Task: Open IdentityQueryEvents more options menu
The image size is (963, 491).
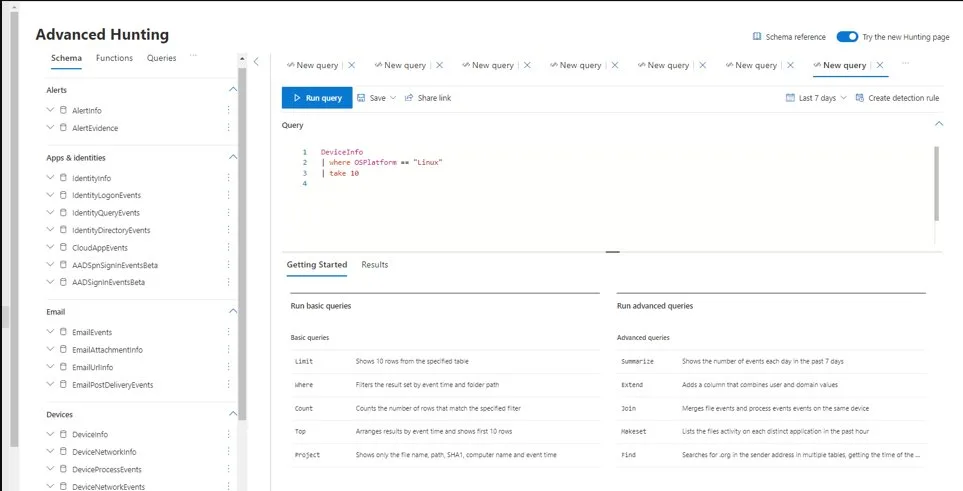Action: 228,212
